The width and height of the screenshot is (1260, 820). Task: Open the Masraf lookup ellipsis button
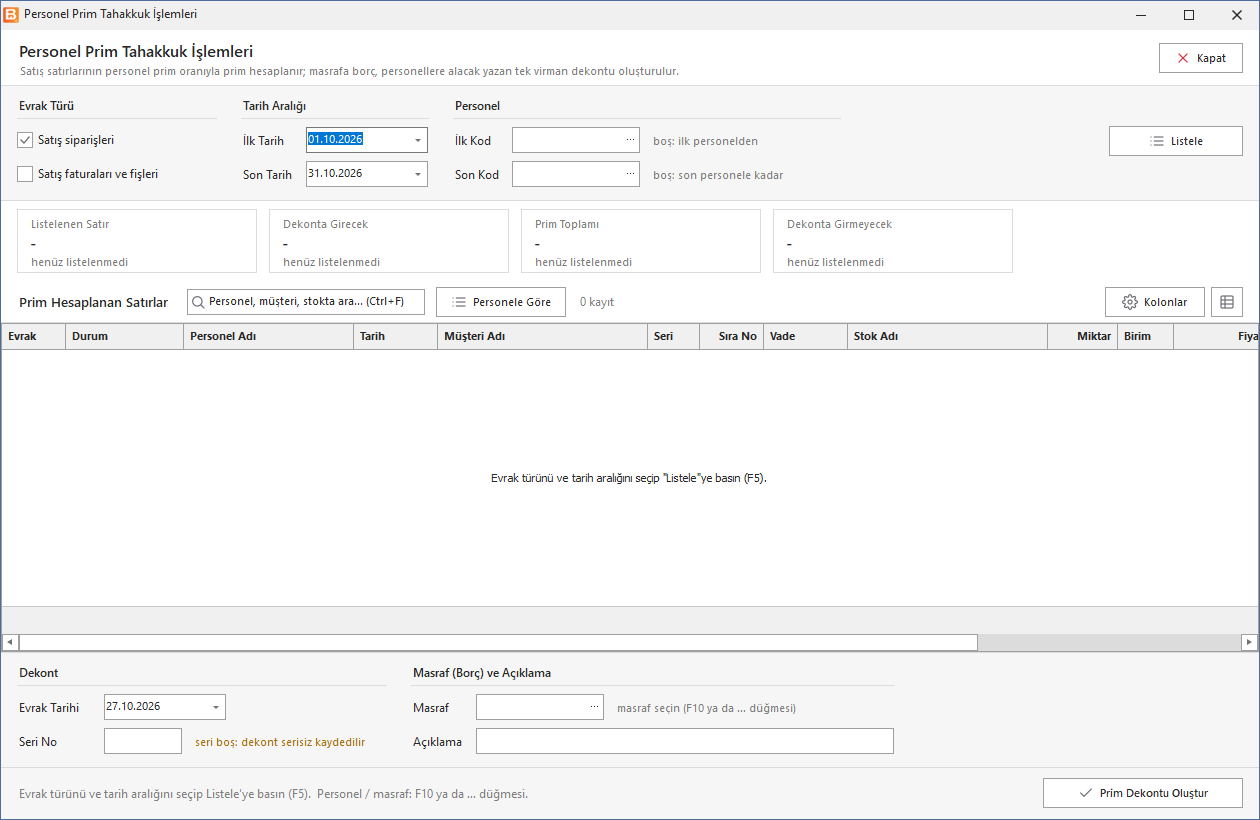coord(595,707)
